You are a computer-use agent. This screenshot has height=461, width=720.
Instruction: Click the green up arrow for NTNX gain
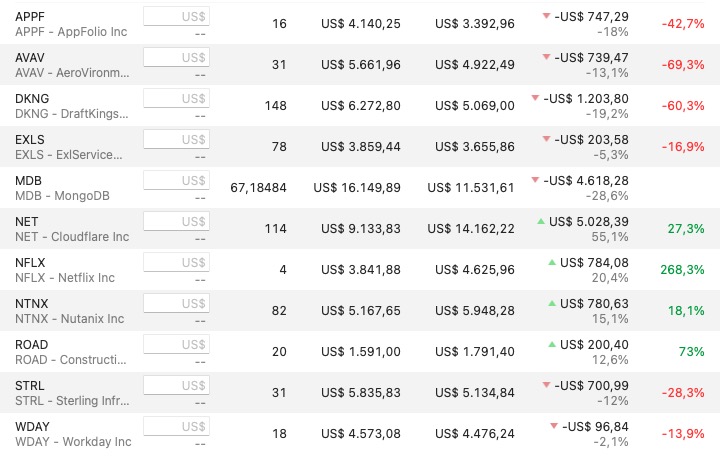point(552,303)
